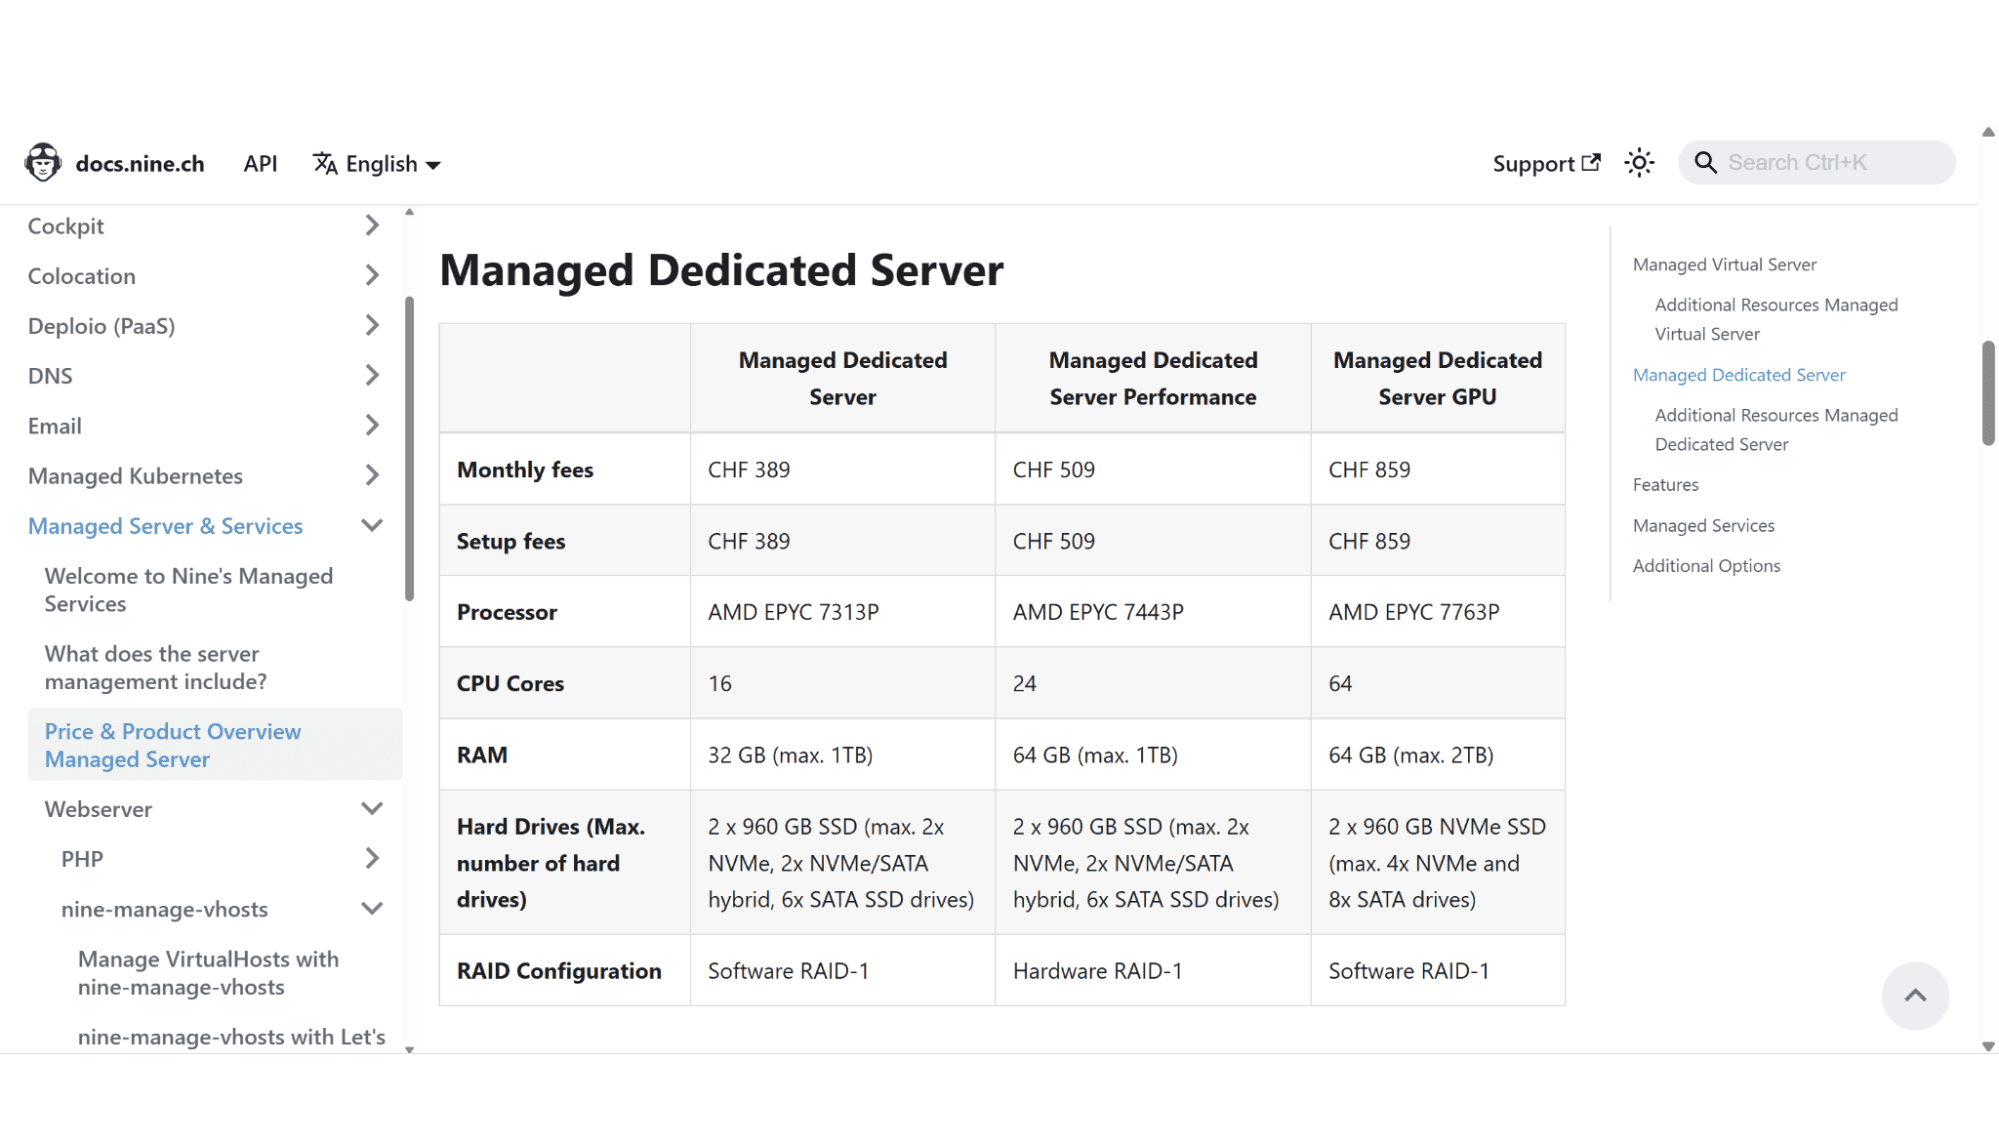Click the main page scrollbar thumb
This screenshot has width=1999, height=1125.
point(1988,393)
